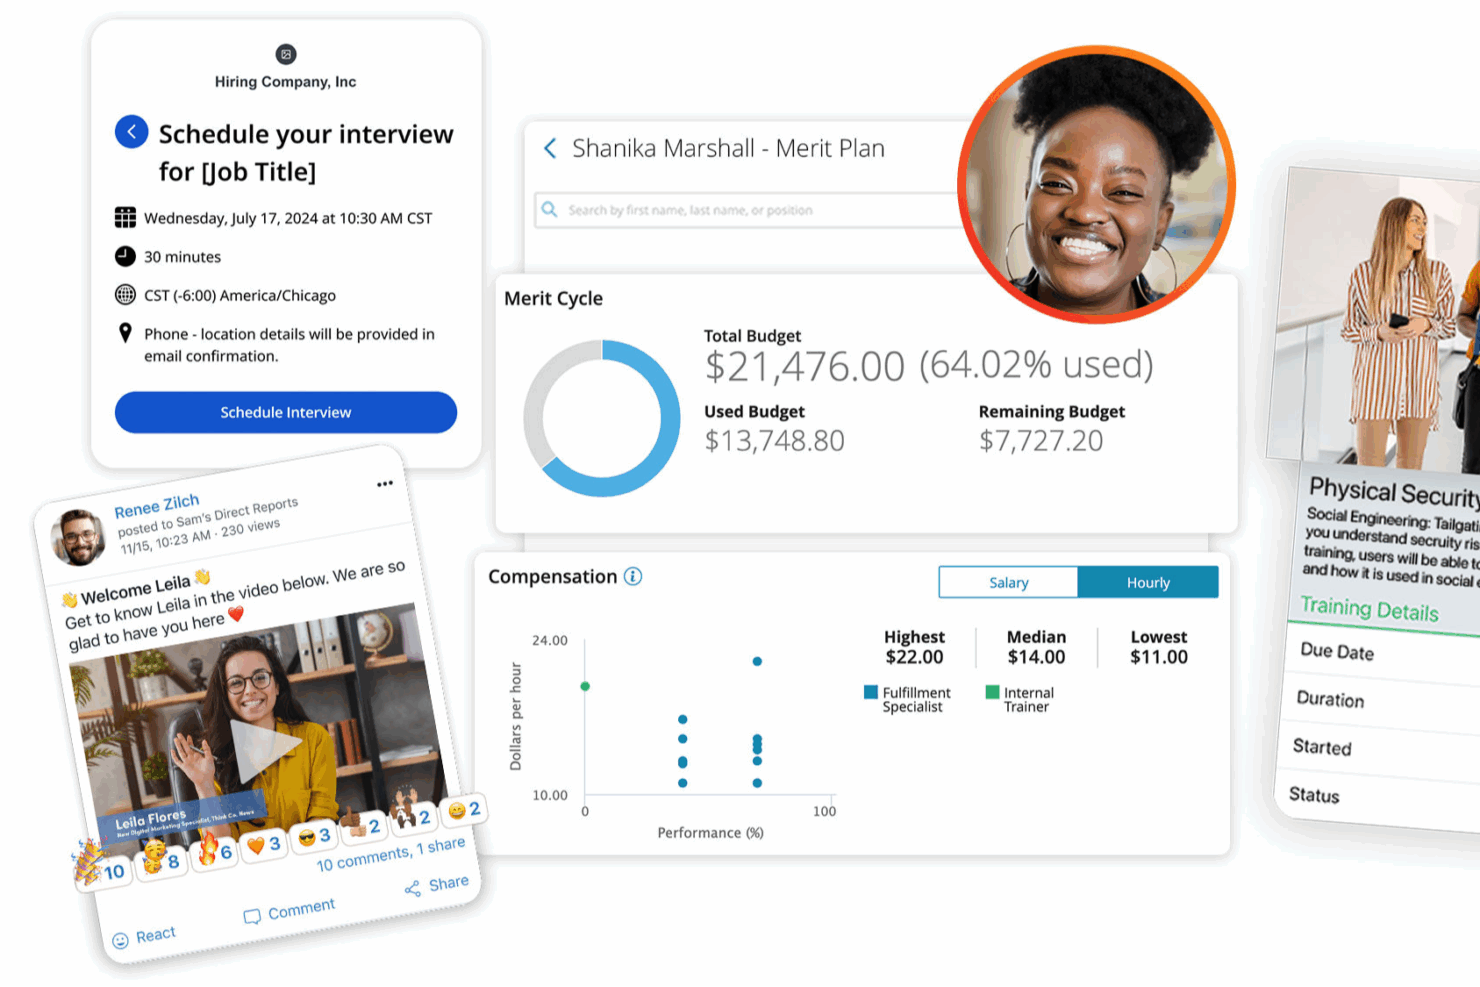Click the Share icon on the post
This screenshot has width=1480, height=987.
click(x=412, y=888)
